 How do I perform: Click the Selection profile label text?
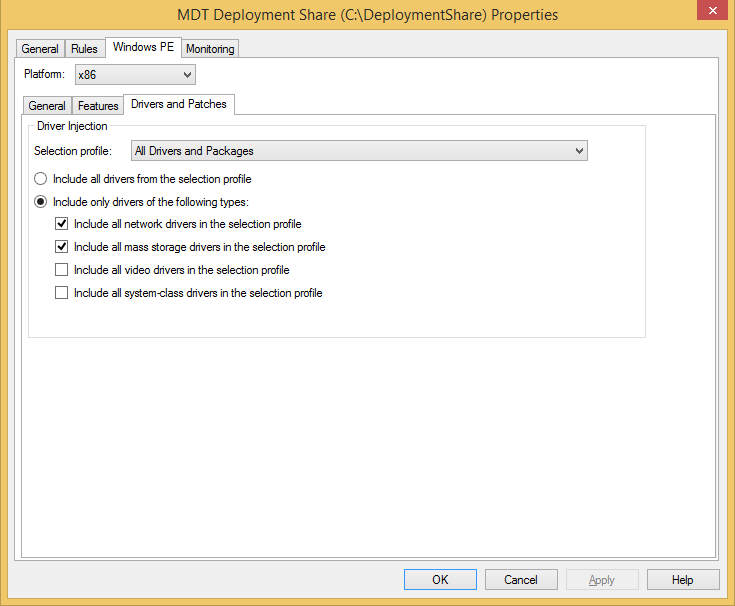(x=73, y=151)
